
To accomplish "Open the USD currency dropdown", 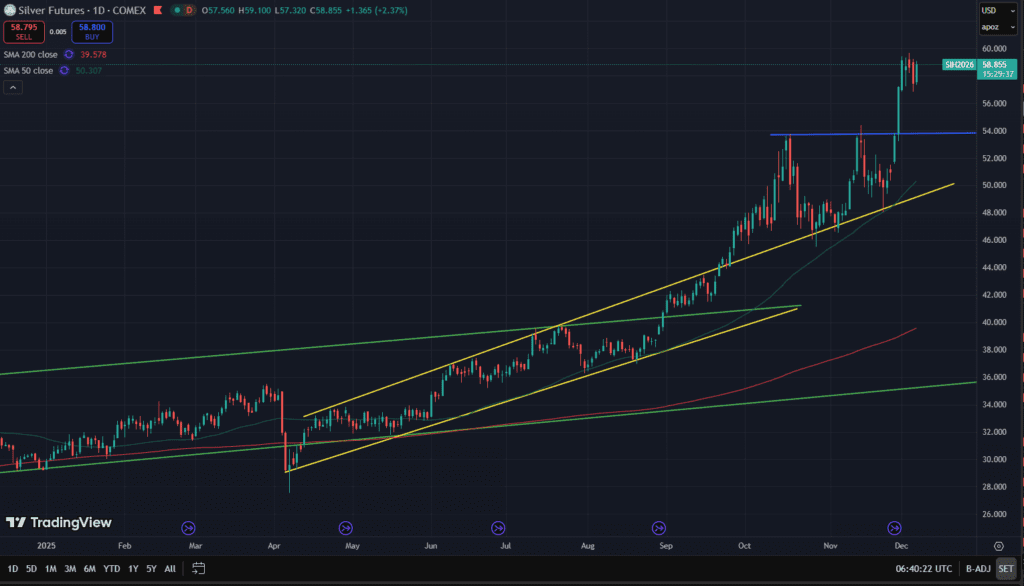I will (x=993, y=10).
